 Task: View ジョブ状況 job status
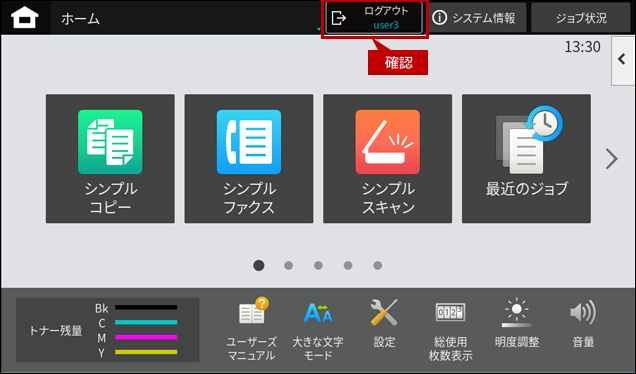point(581,18)
